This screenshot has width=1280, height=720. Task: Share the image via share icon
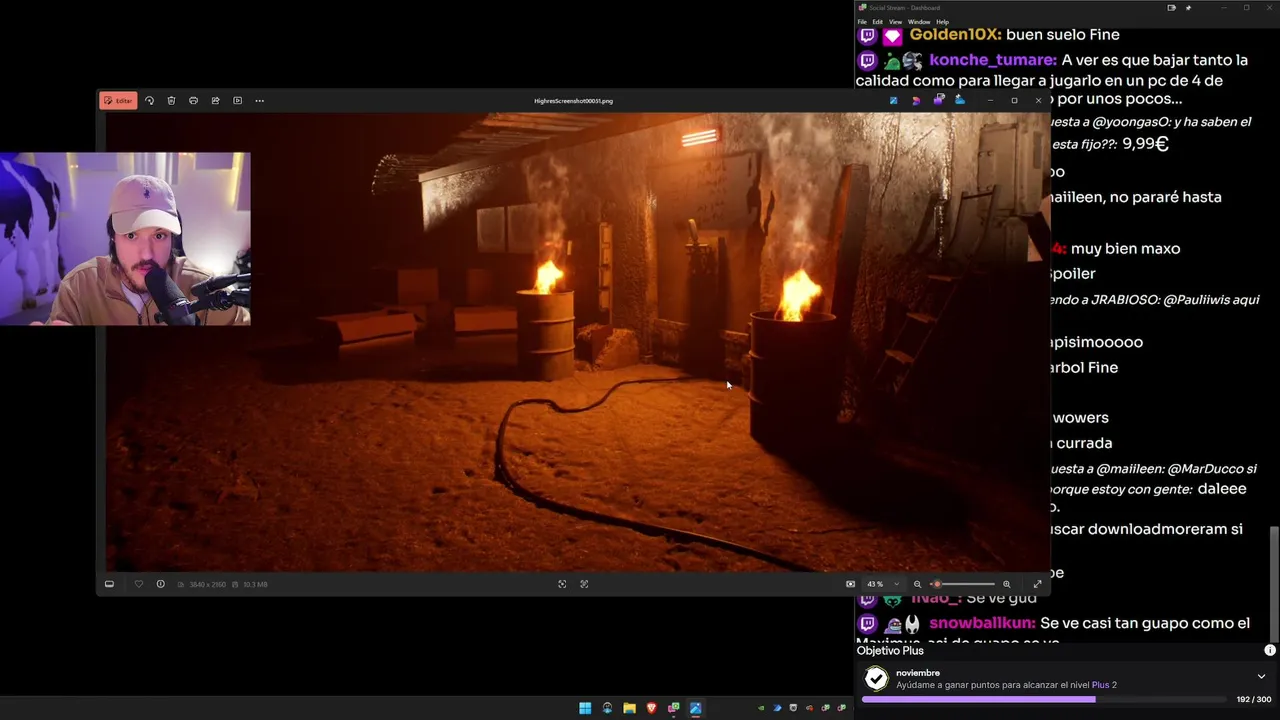pos(215,101)
